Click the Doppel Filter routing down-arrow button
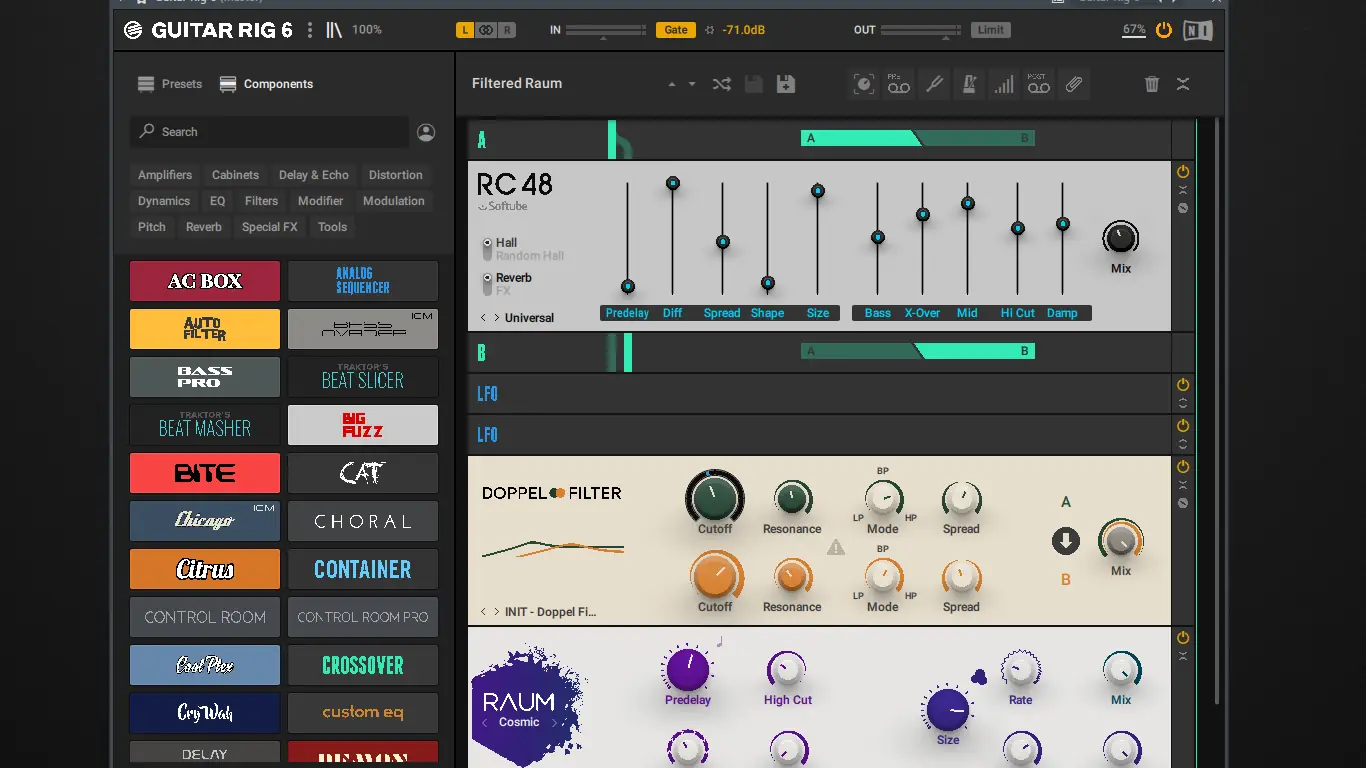The width and height of the screenshot is (1366, 768). pos(1066,541)
